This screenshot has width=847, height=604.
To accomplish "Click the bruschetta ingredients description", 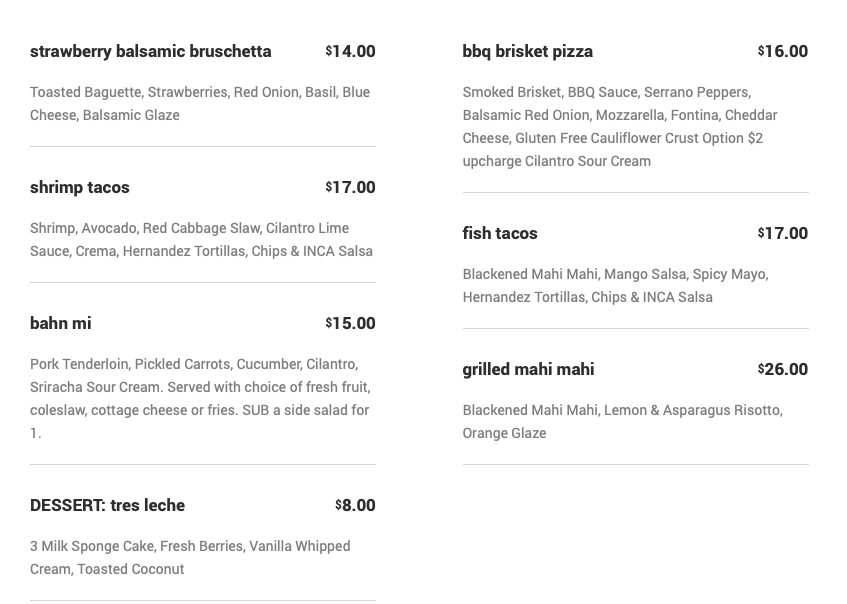I will (x=200, y=103).
